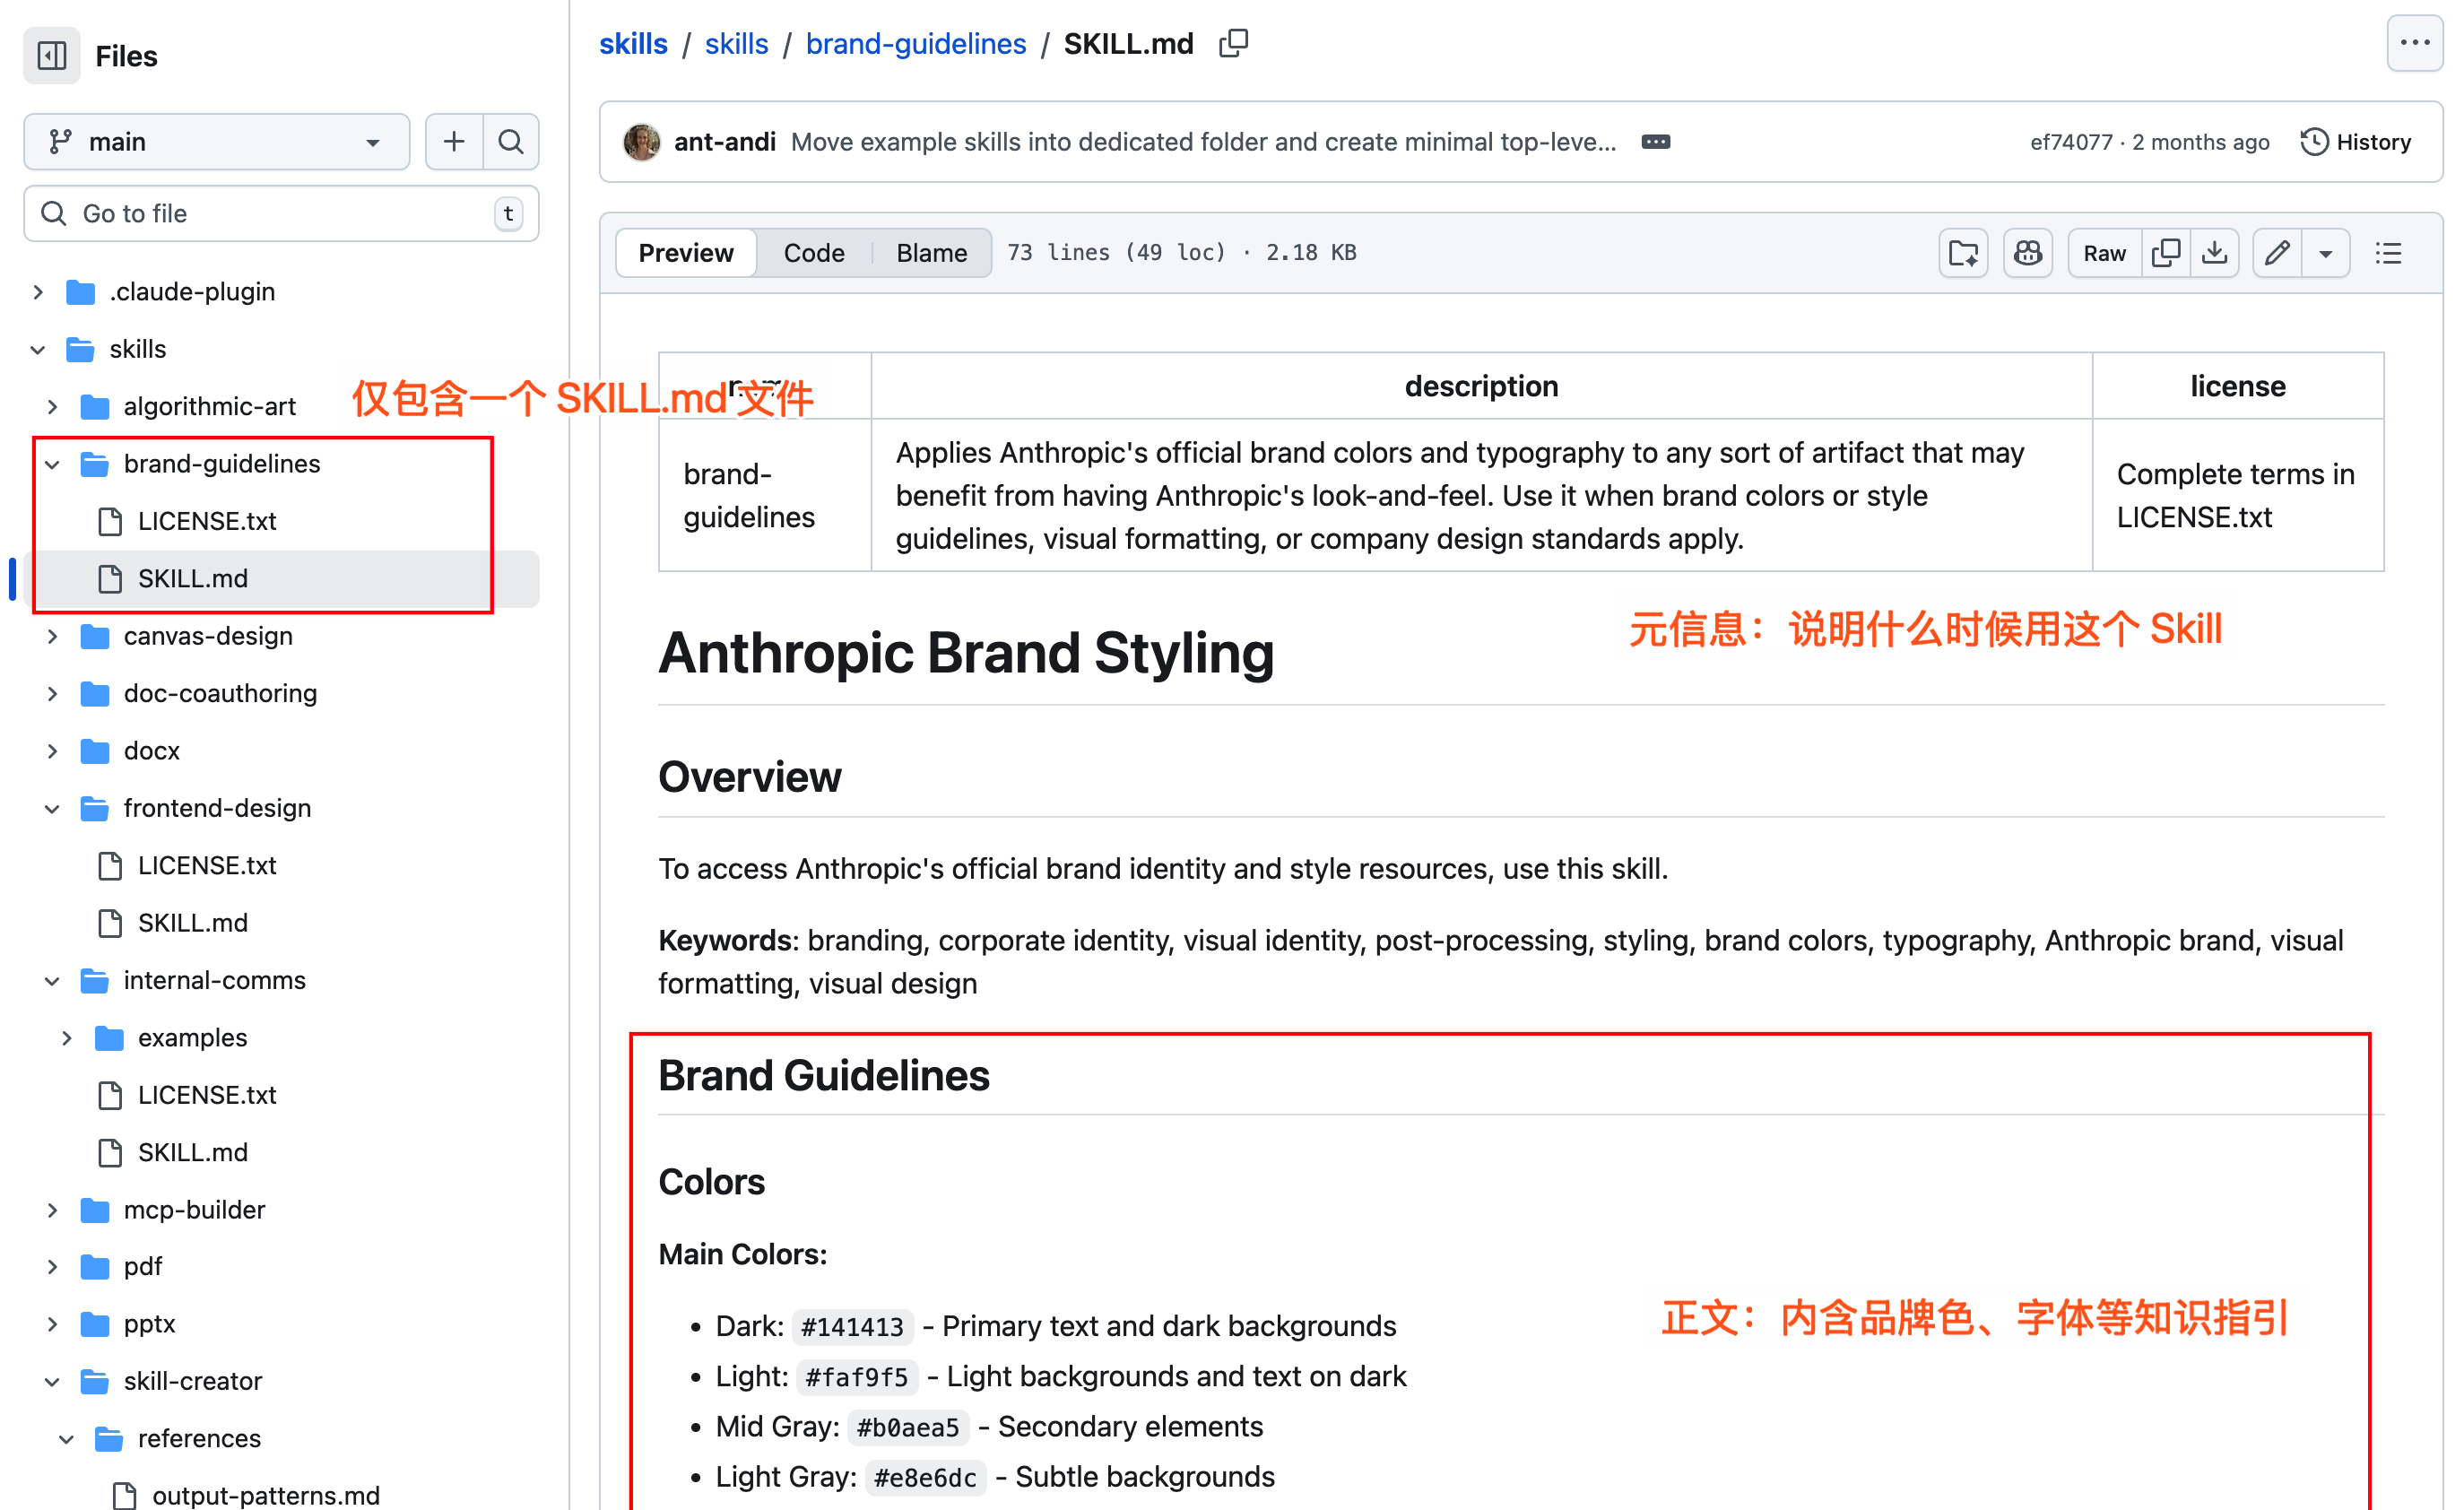Edit SKILL.md with the pencil icon
Image resolution: width=2464 pixels, height=1510 pixels.
[x=2277, y=253]
